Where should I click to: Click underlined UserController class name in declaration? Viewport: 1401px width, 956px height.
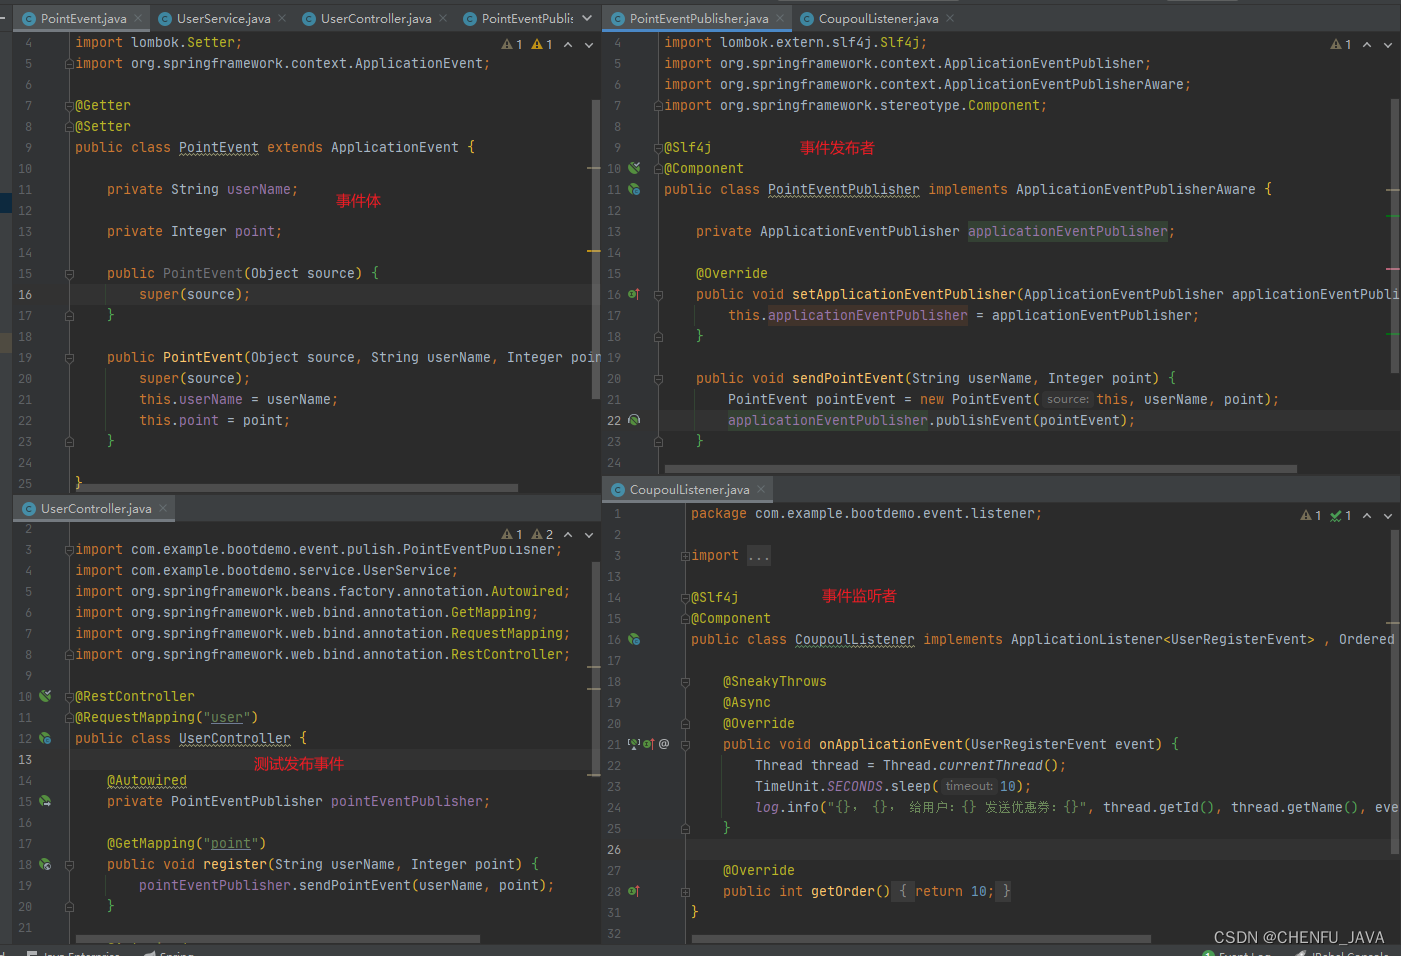click(235, 738)
